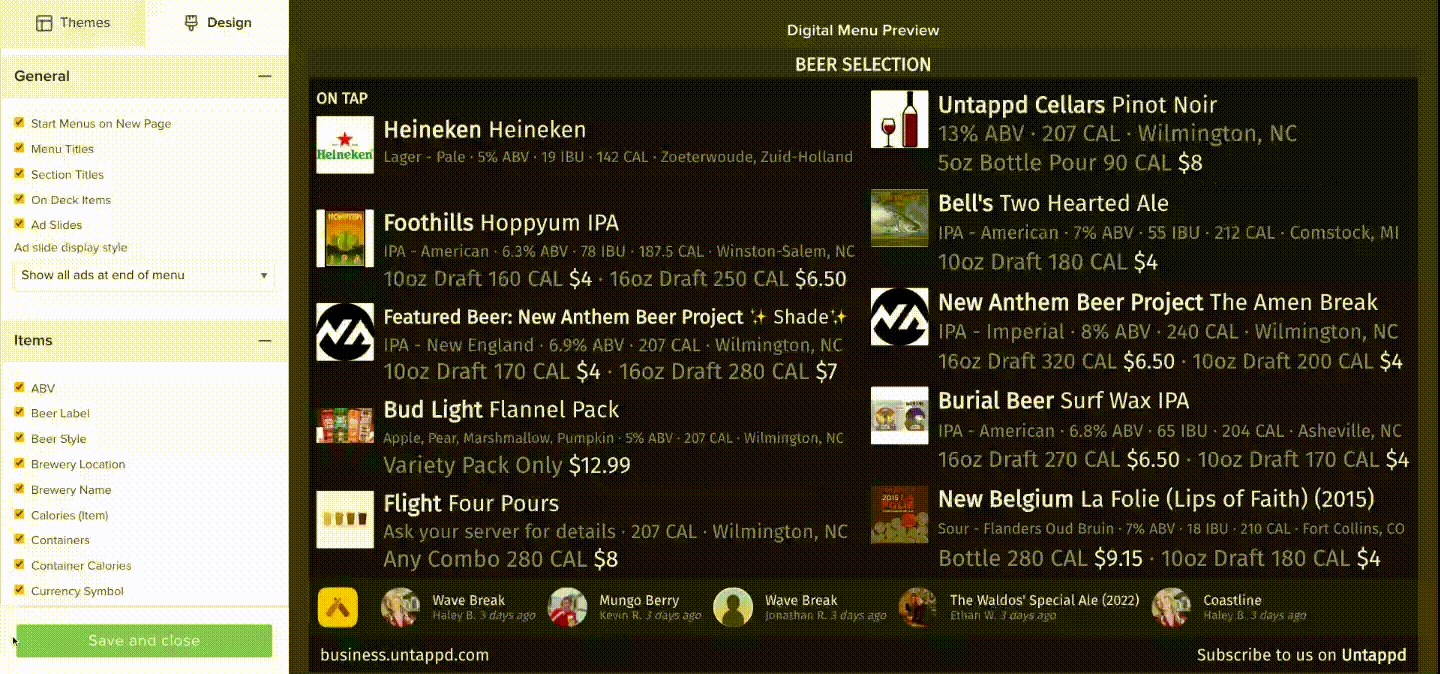Click the Untappd Cellars wine bottle icon
Screen dimensions: 1440x674
(x=900, y=119)
